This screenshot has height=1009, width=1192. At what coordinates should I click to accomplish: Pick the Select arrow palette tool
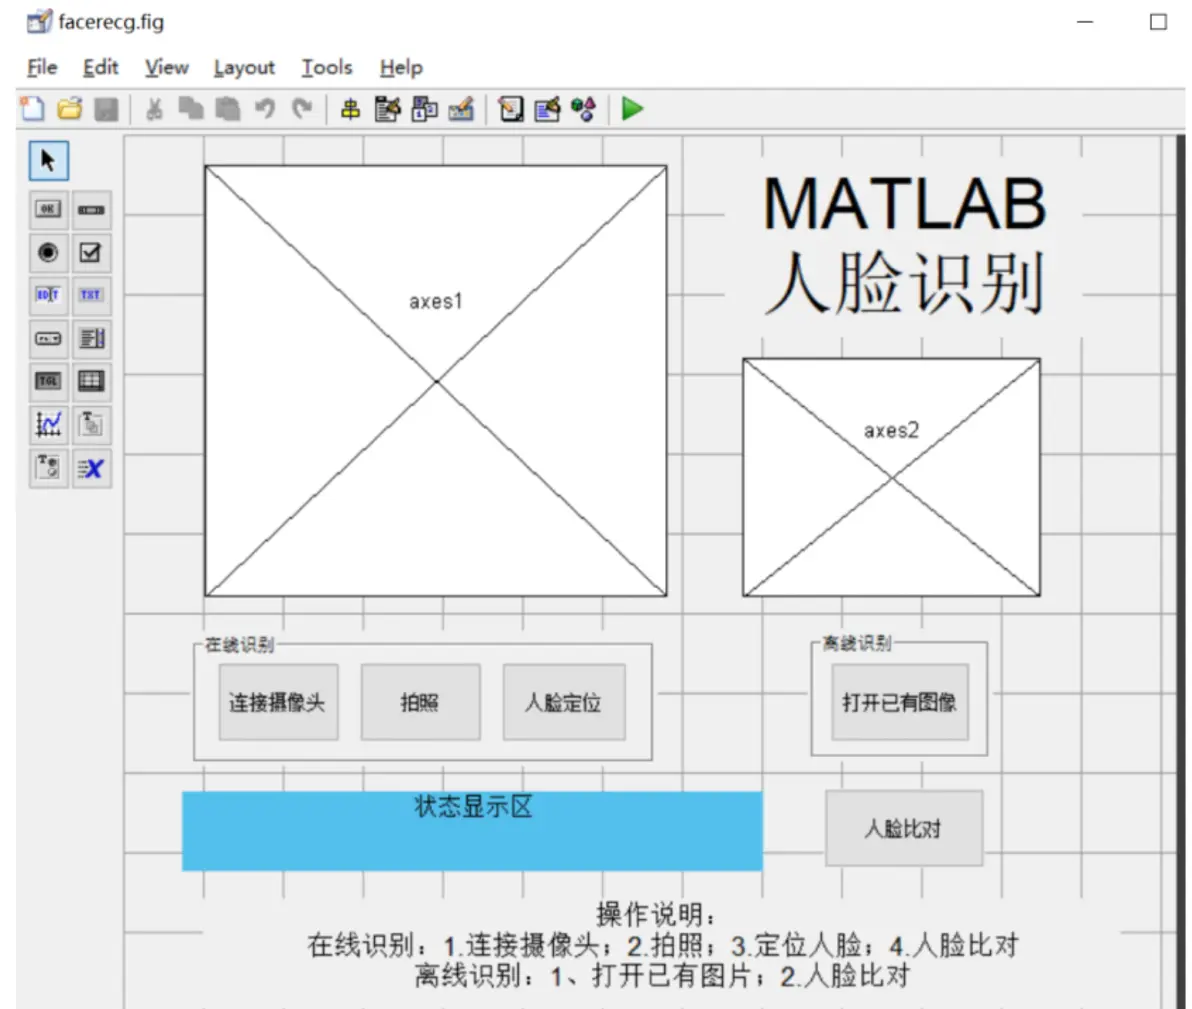tap(49, 160)
